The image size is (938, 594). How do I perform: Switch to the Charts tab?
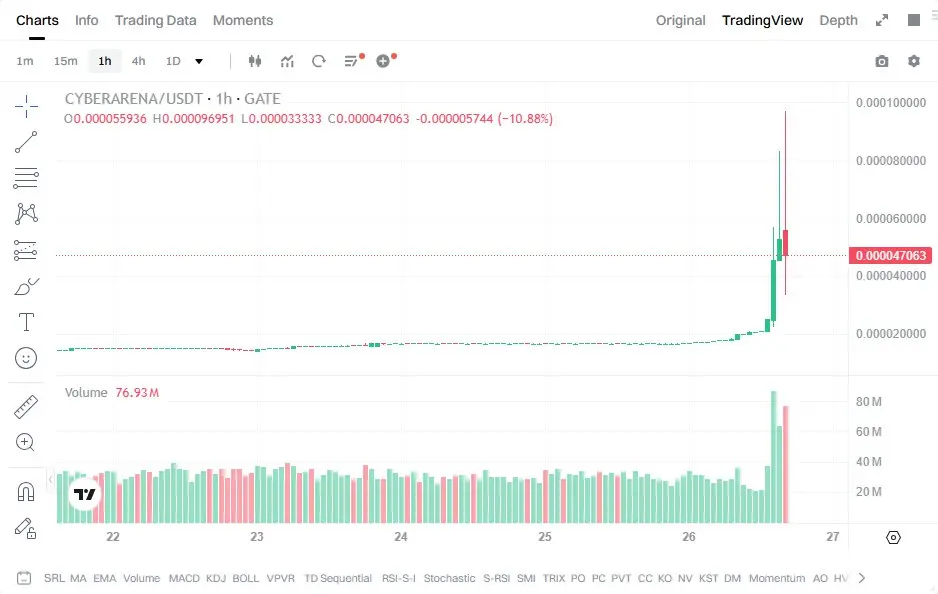pos(37,20)
